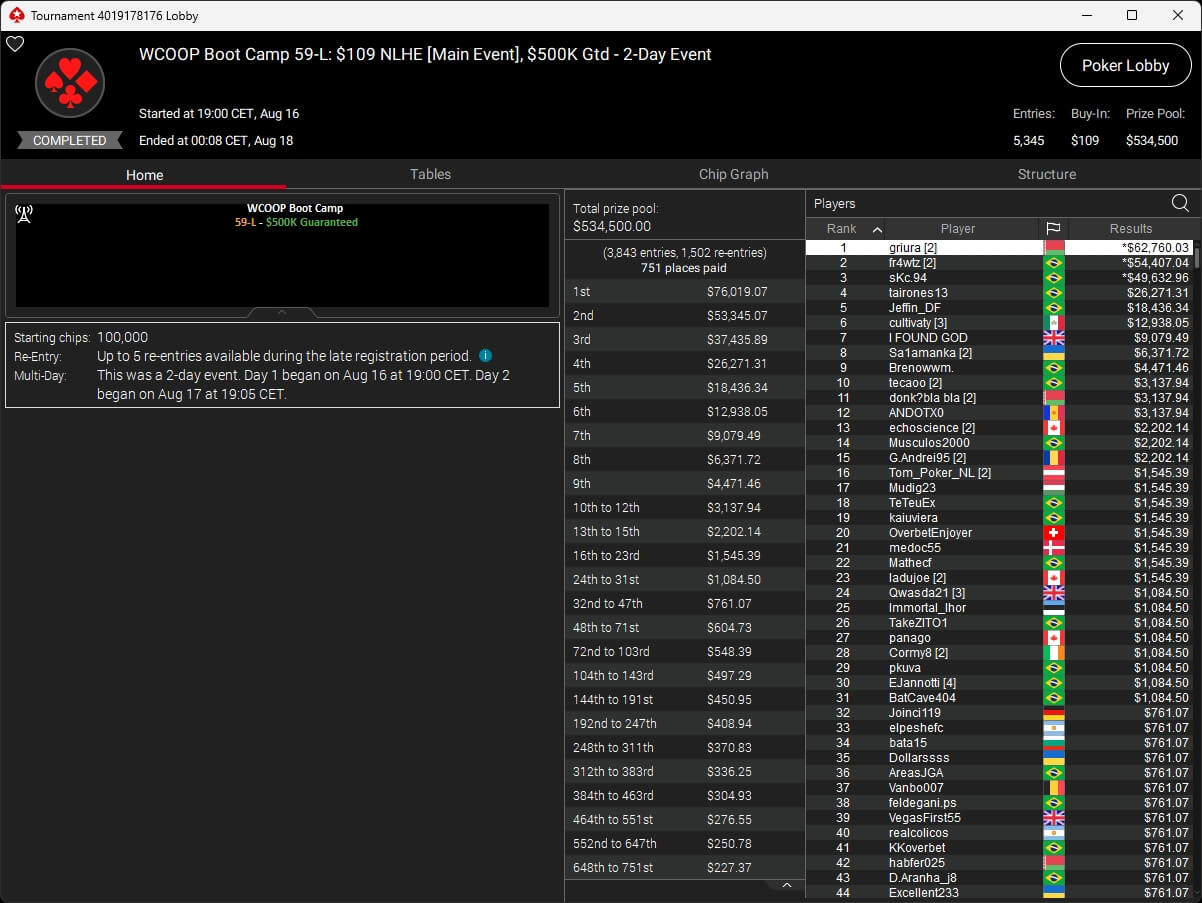
Task: Click the 648th to 751st payout row
Action: coord(685,868)
